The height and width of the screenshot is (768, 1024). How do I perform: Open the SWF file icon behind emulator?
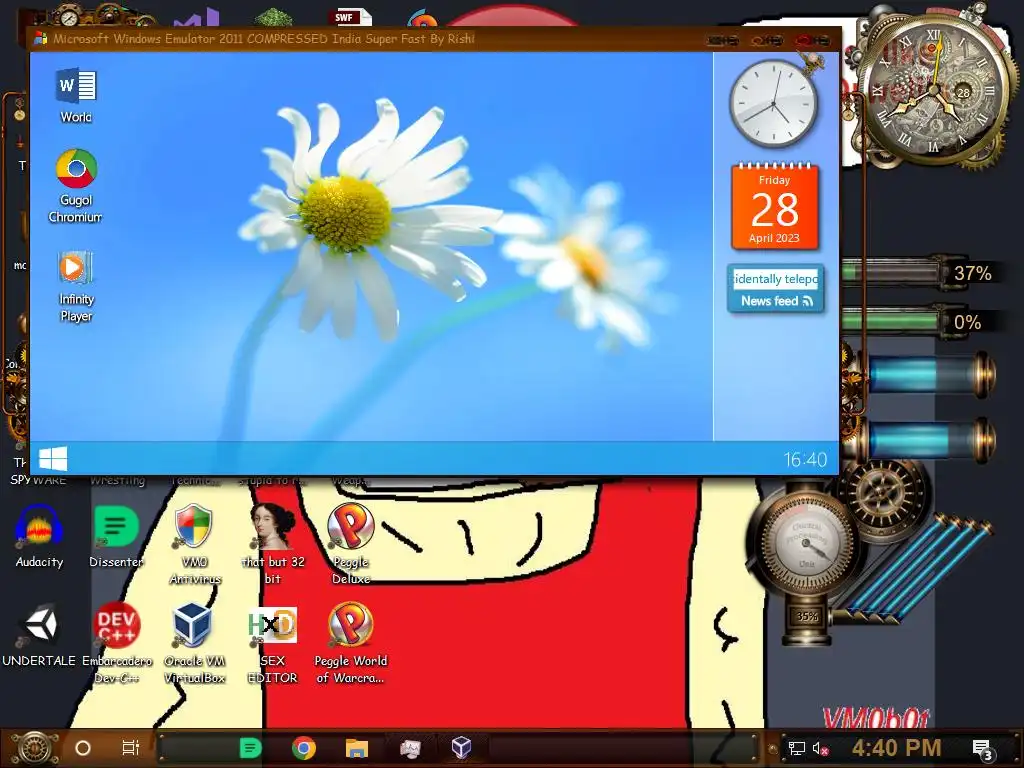[x=351, y=17]
